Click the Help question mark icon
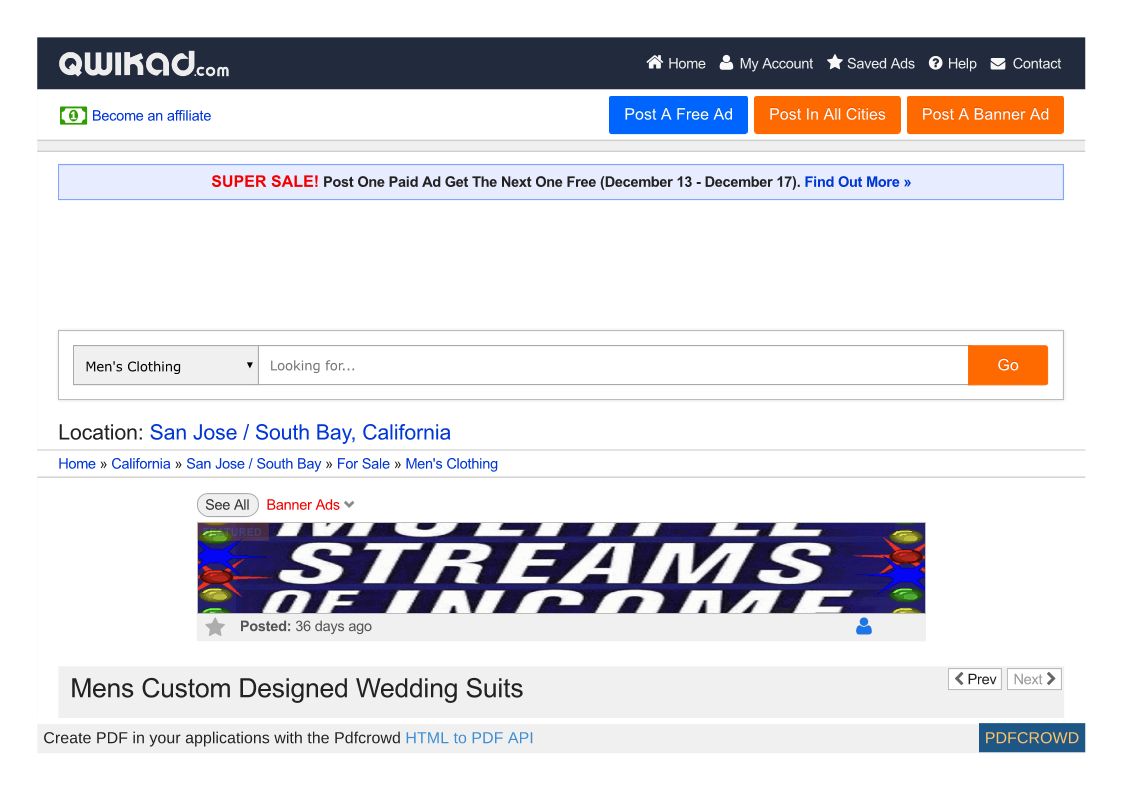This screenshot has width=1123, height=795. coord(936,63)
